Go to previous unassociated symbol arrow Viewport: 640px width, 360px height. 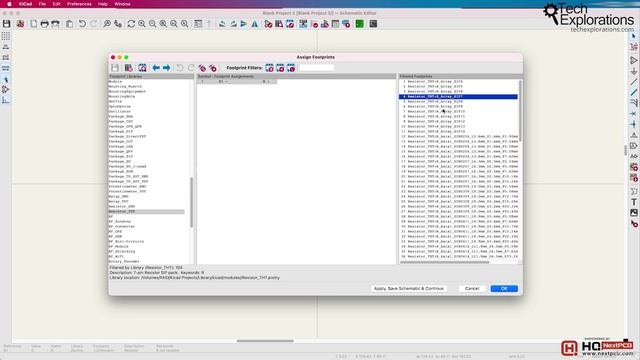pyautogui.click(x=156, y=68)
